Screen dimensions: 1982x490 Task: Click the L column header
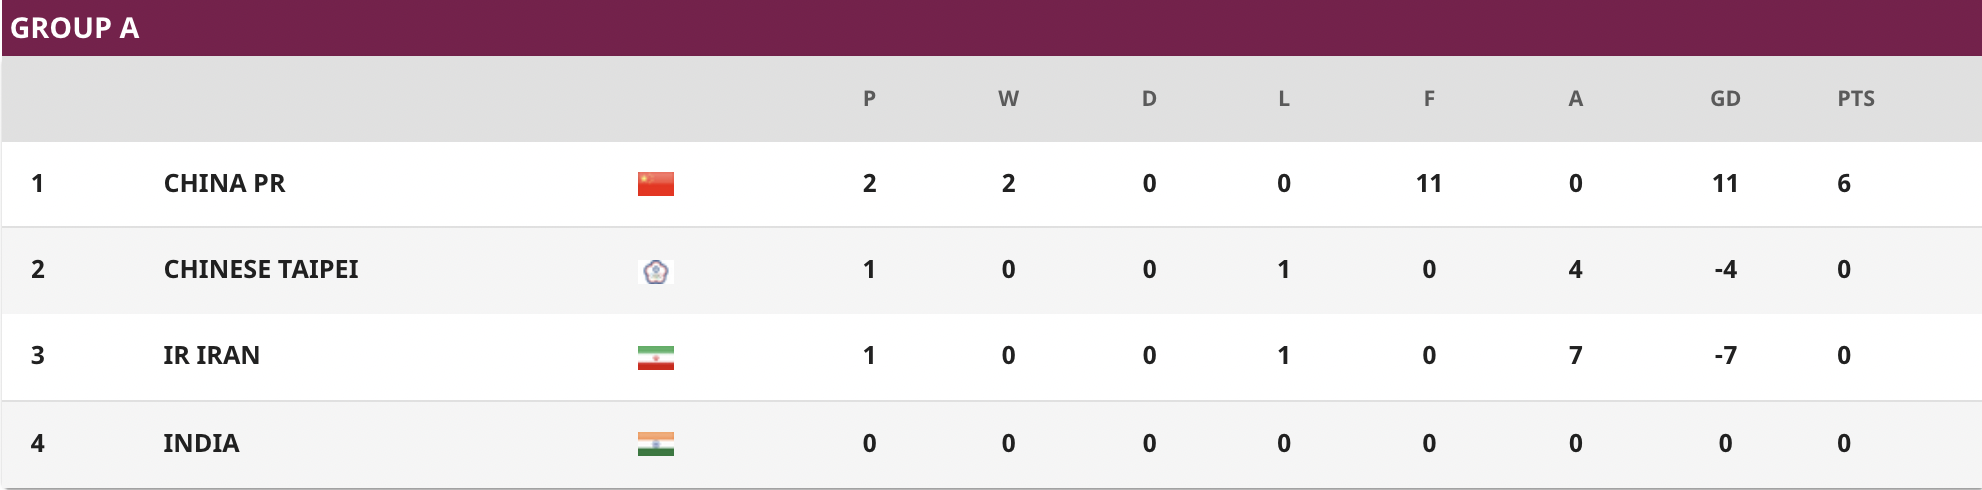tap(1284, 99)
